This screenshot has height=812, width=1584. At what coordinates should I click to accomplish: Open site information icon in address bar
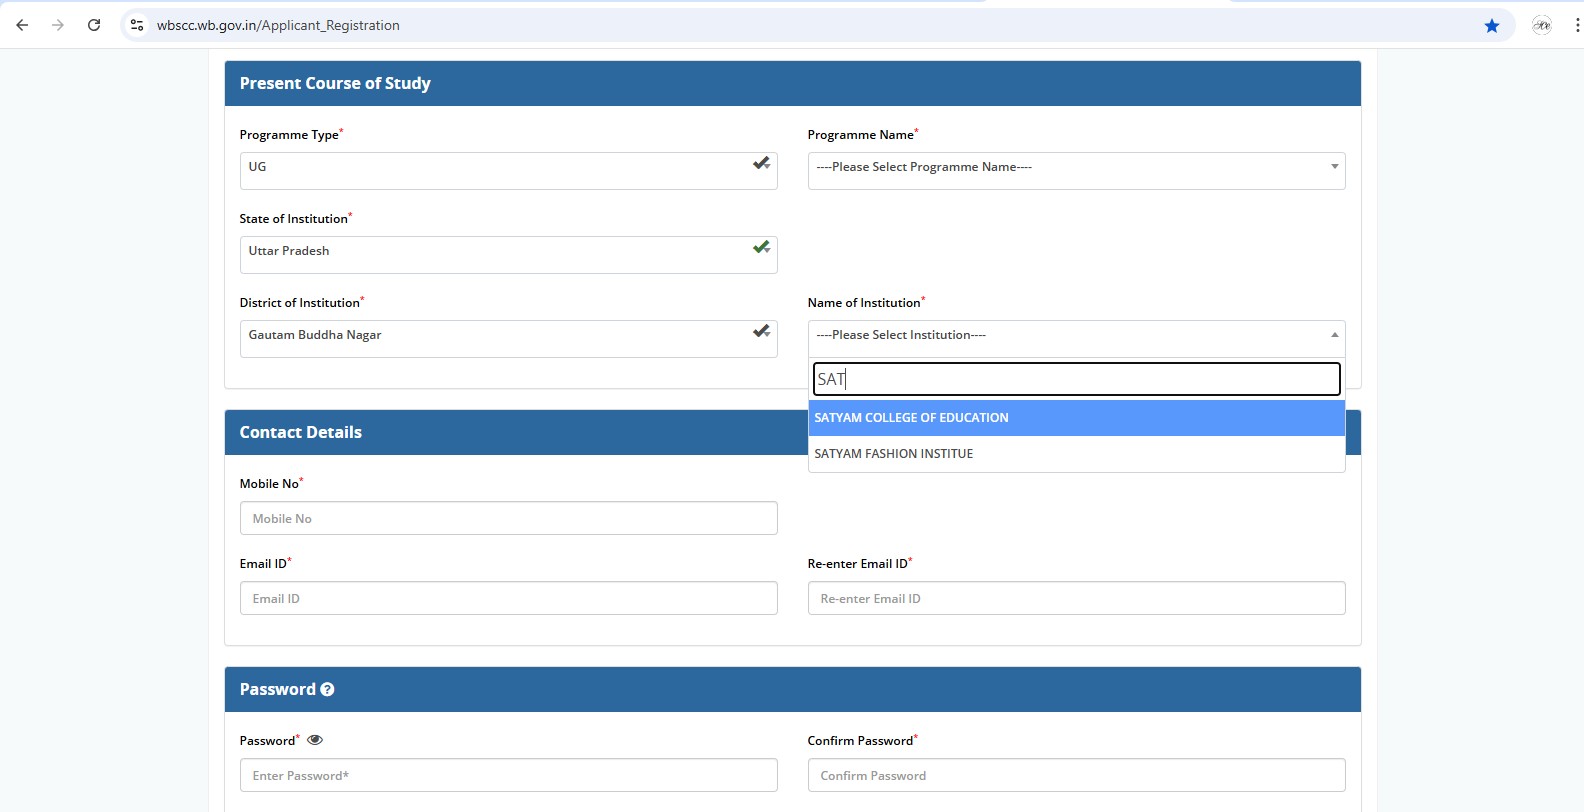137,25
